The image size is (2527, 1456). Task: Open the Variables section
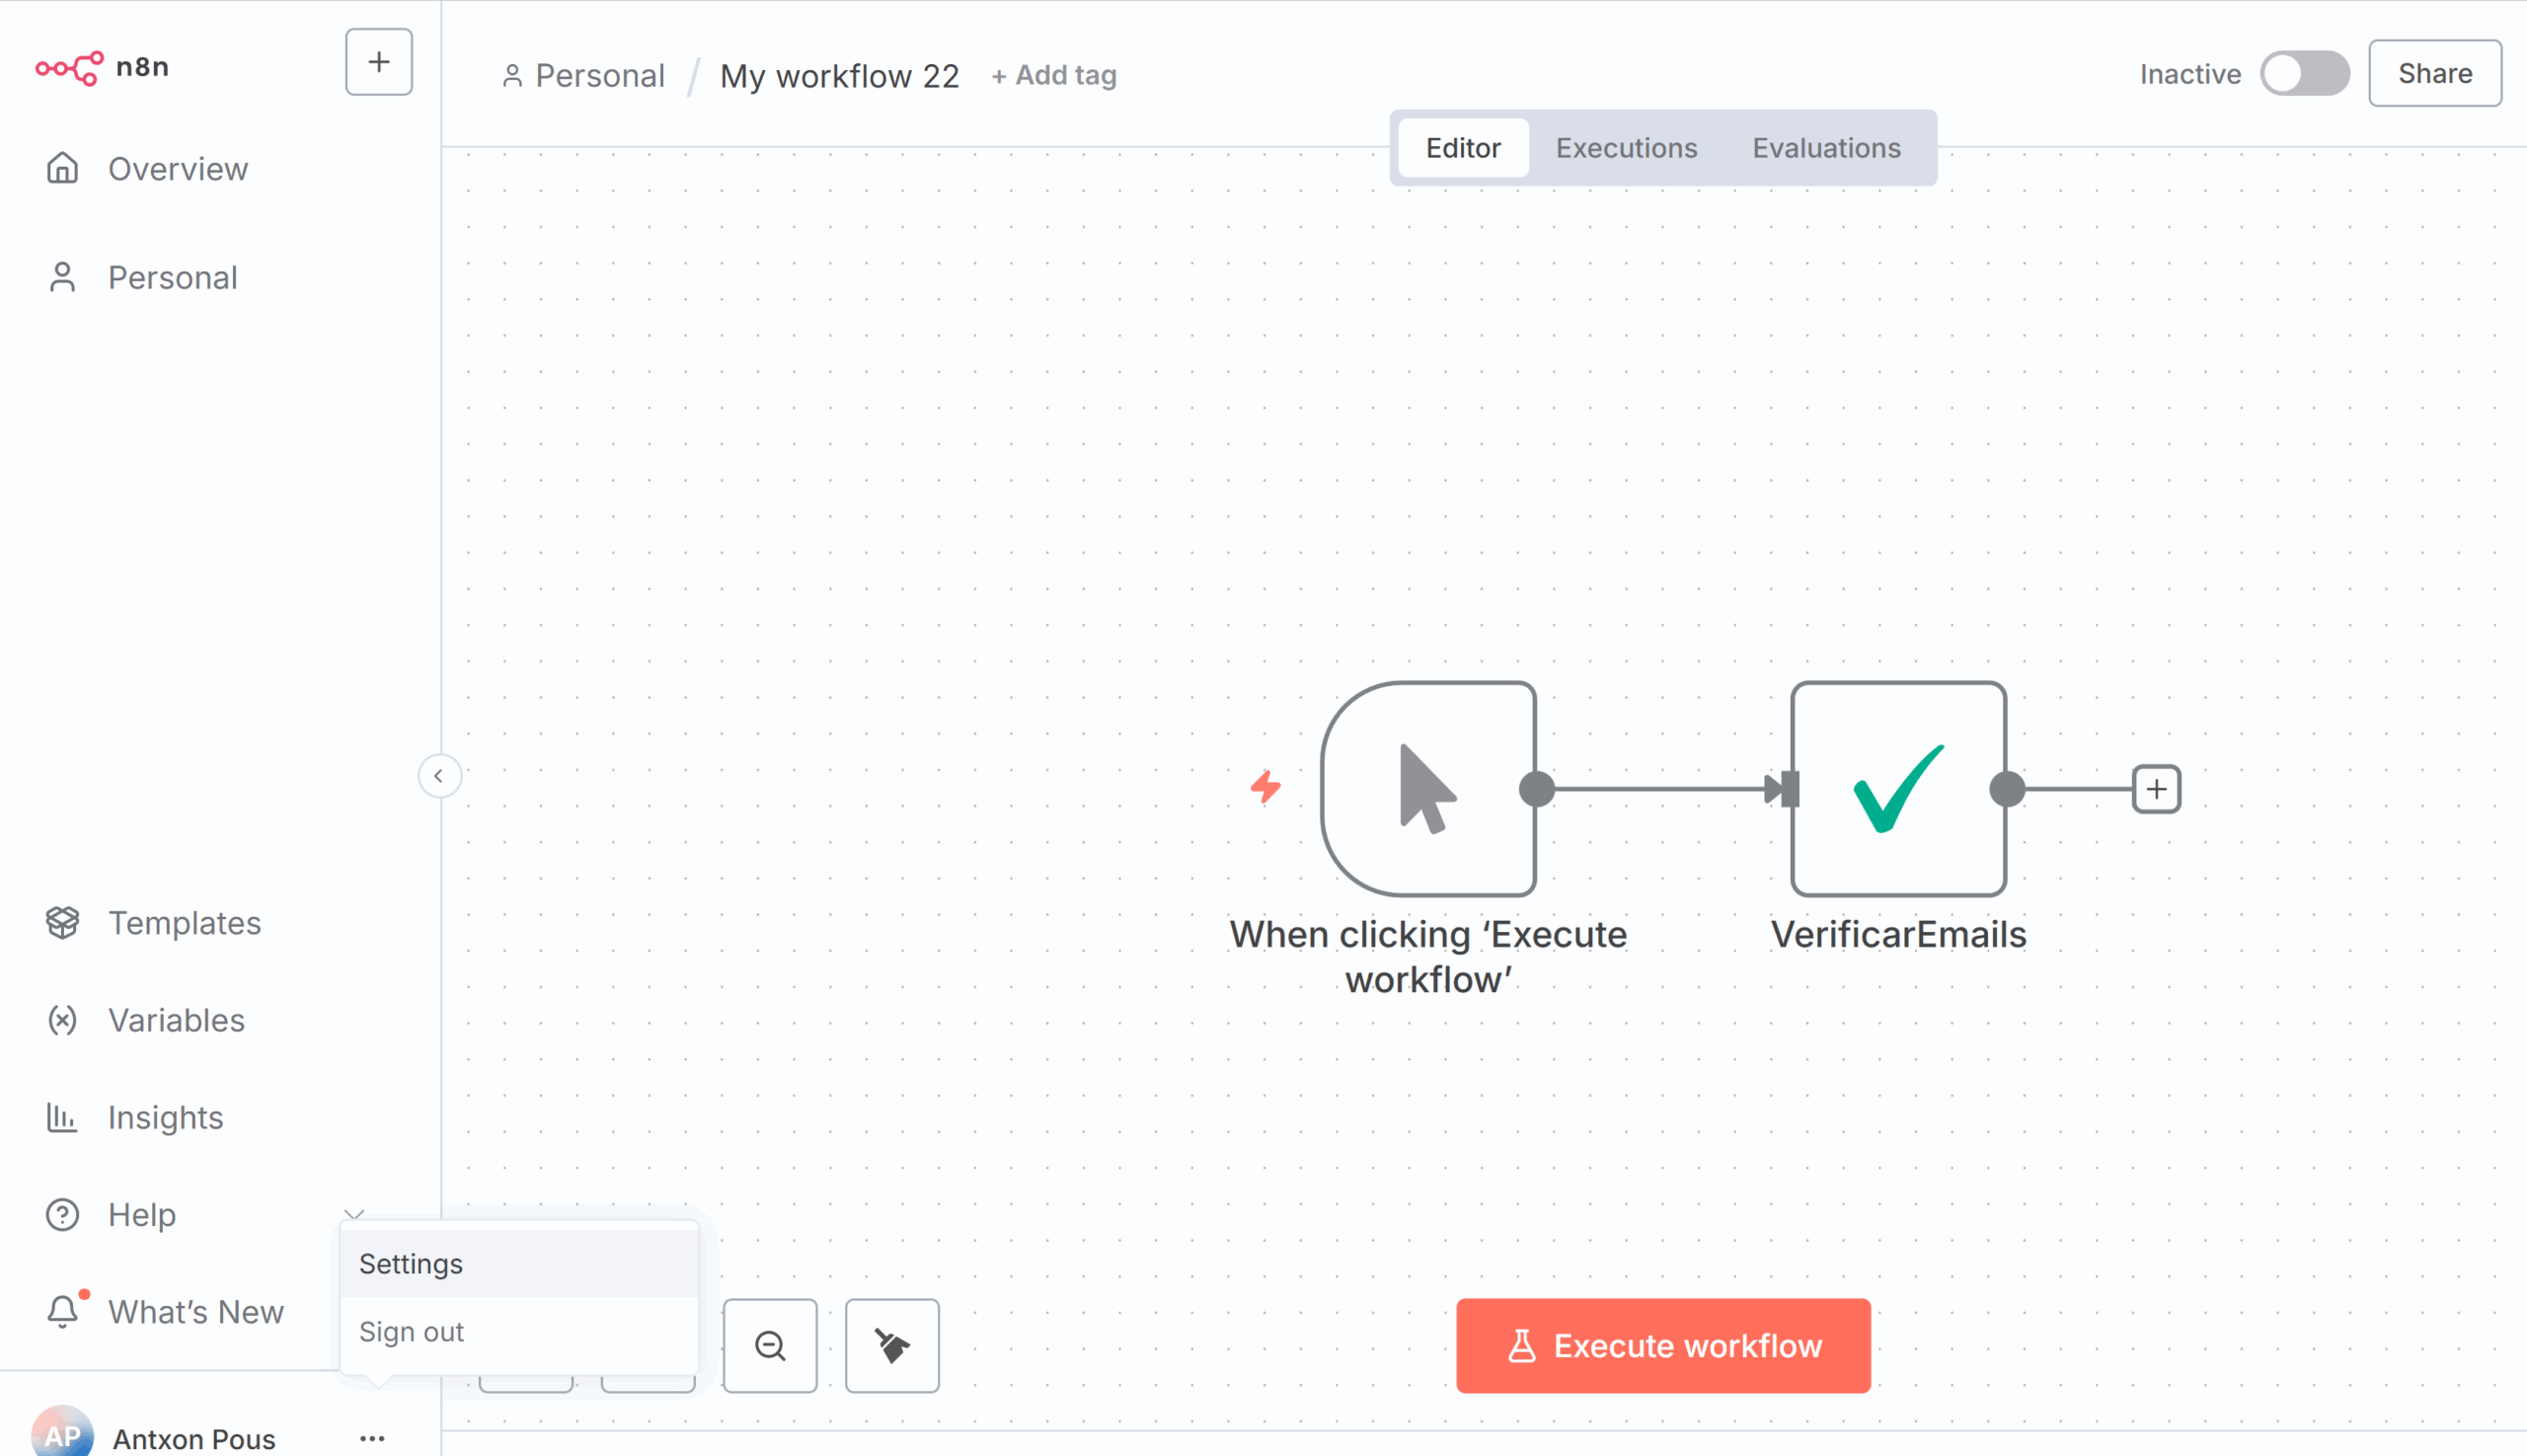click(x=176, y=1019)
